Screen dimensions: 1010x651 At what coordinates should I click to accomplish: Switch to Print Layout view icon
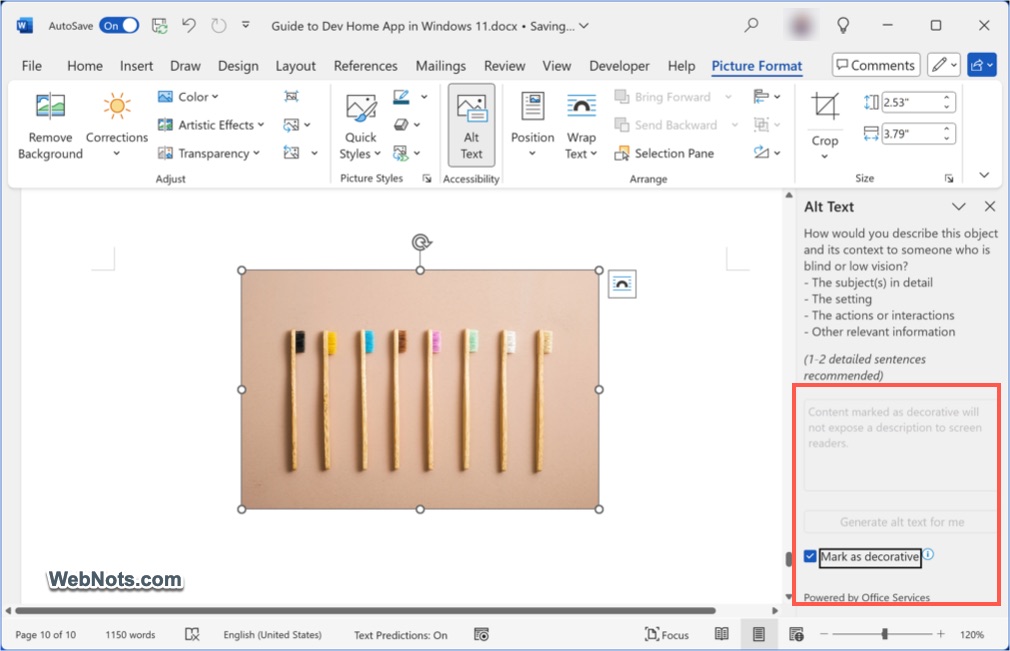pos(759,634)
